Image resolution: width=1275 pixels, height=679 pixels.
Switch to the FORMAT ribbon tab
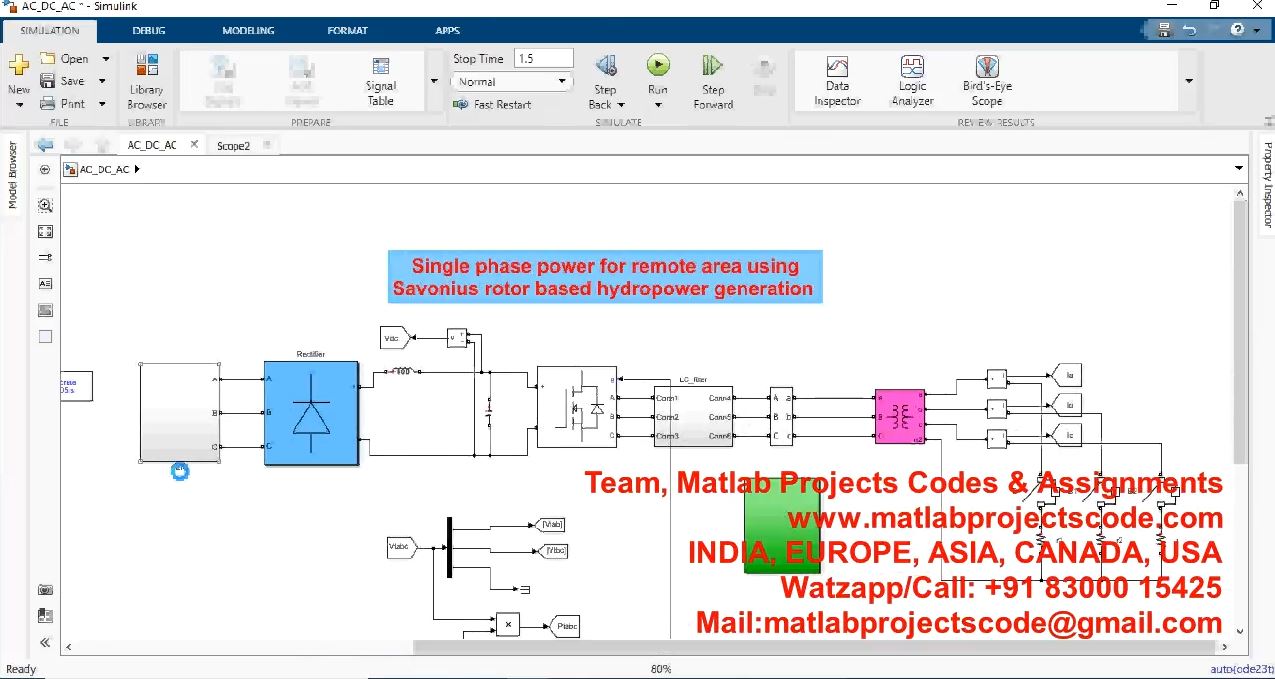coord(347,31)
